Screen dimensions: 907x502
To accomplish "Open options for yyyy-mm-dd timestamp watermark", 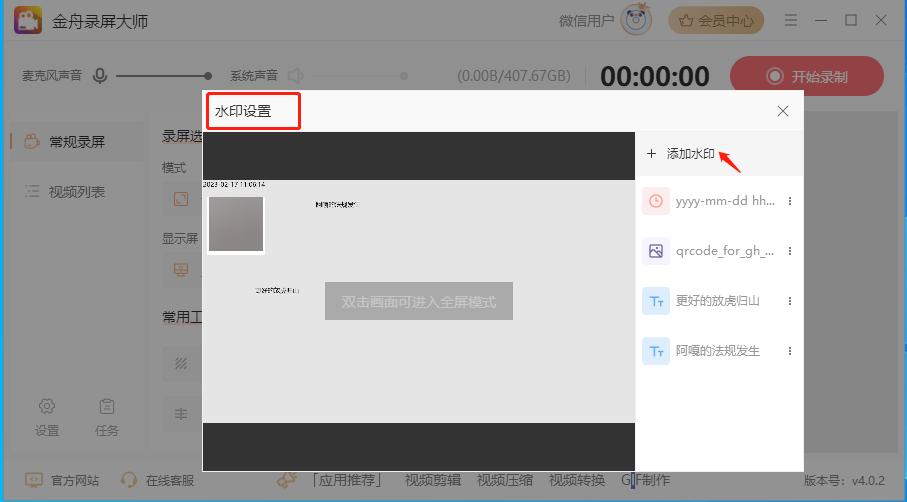I will click(x=790, y=201).
